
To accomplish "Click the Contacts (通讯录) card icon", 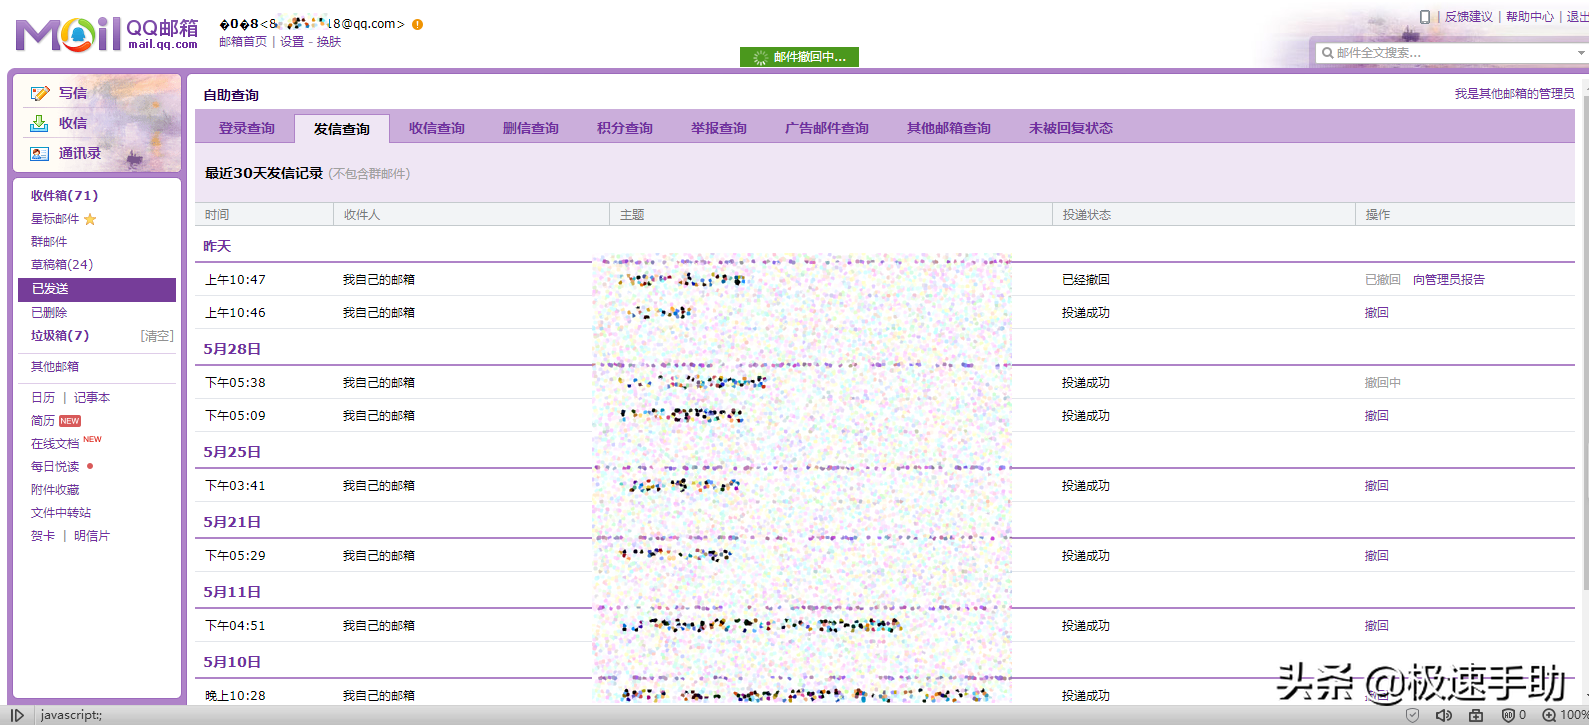I will (39, 153).
